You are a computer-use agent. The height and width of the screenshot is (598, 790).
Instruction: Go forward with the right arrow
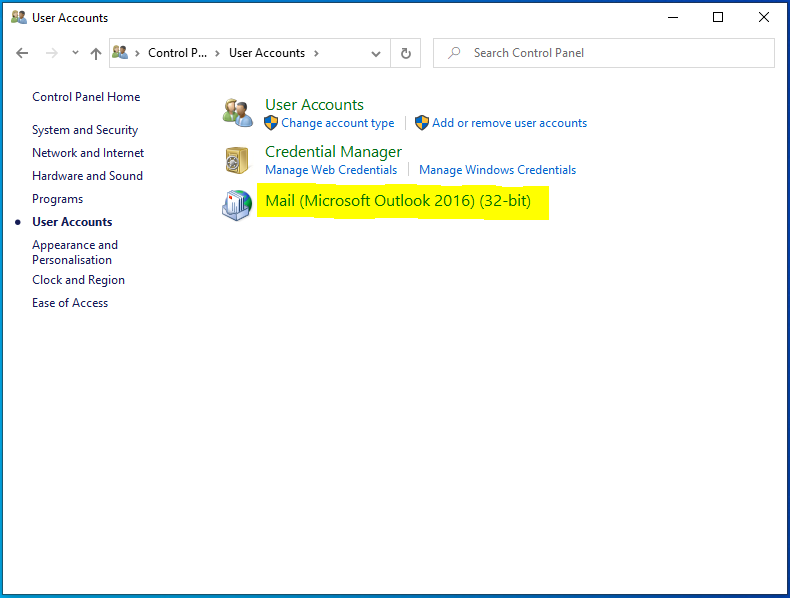click(x=51, y=53)
